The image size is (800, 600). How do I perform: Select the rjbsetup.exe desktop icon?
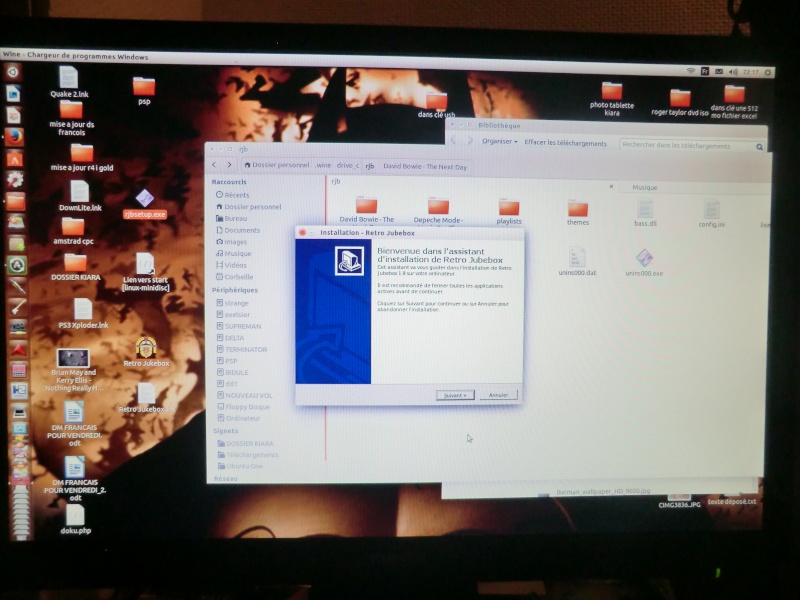145,204
